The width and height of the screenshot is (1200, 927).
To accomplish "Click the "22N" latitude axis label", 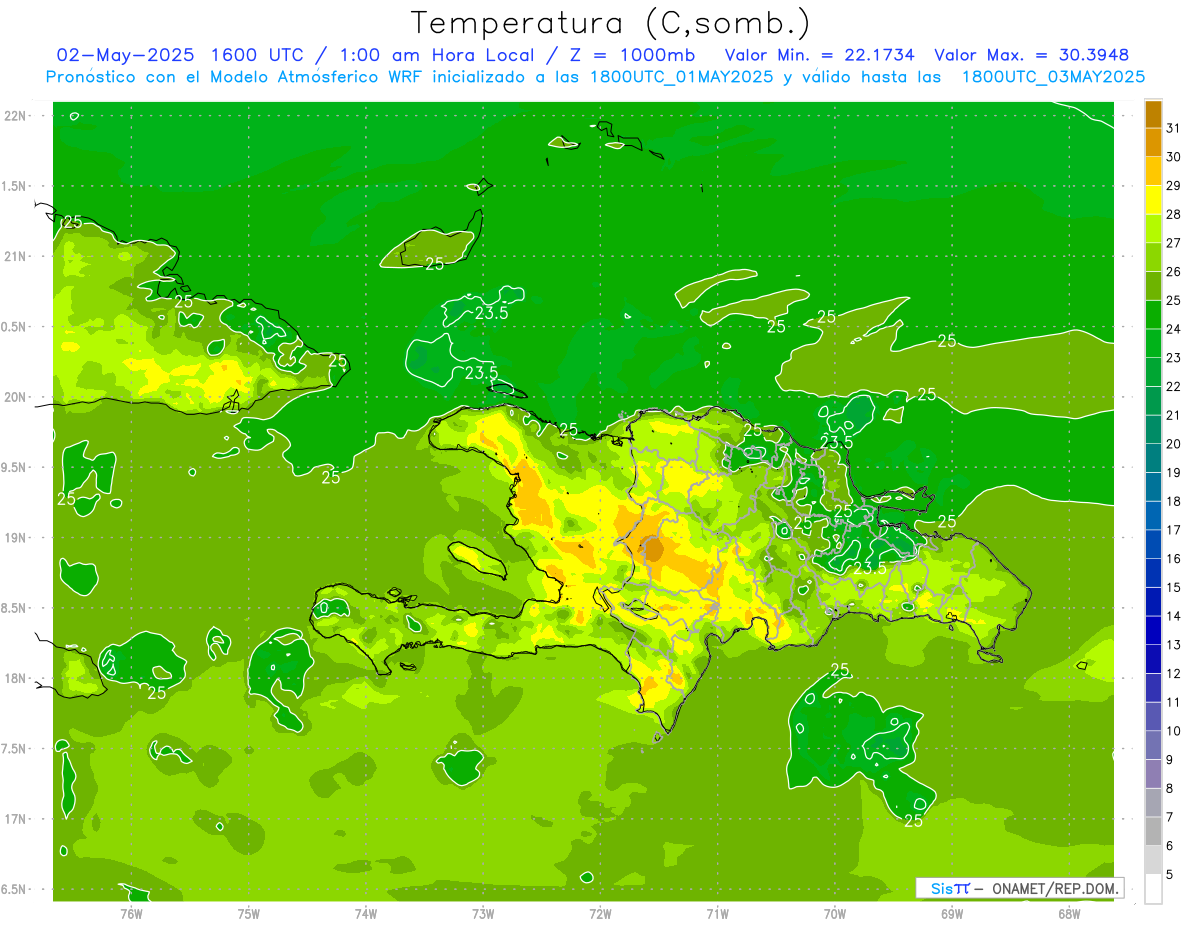I will pyautogui.click(x=17, y=116).
